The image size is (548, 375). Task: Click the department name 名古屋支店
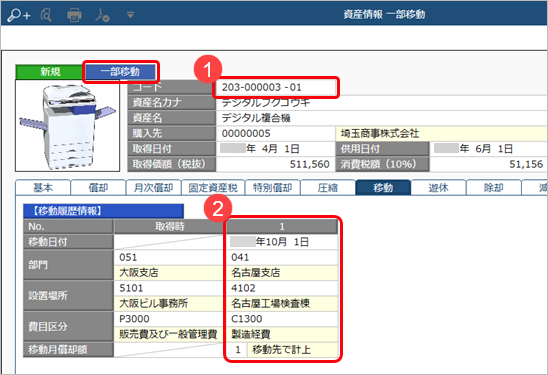(x=282, y=273)
